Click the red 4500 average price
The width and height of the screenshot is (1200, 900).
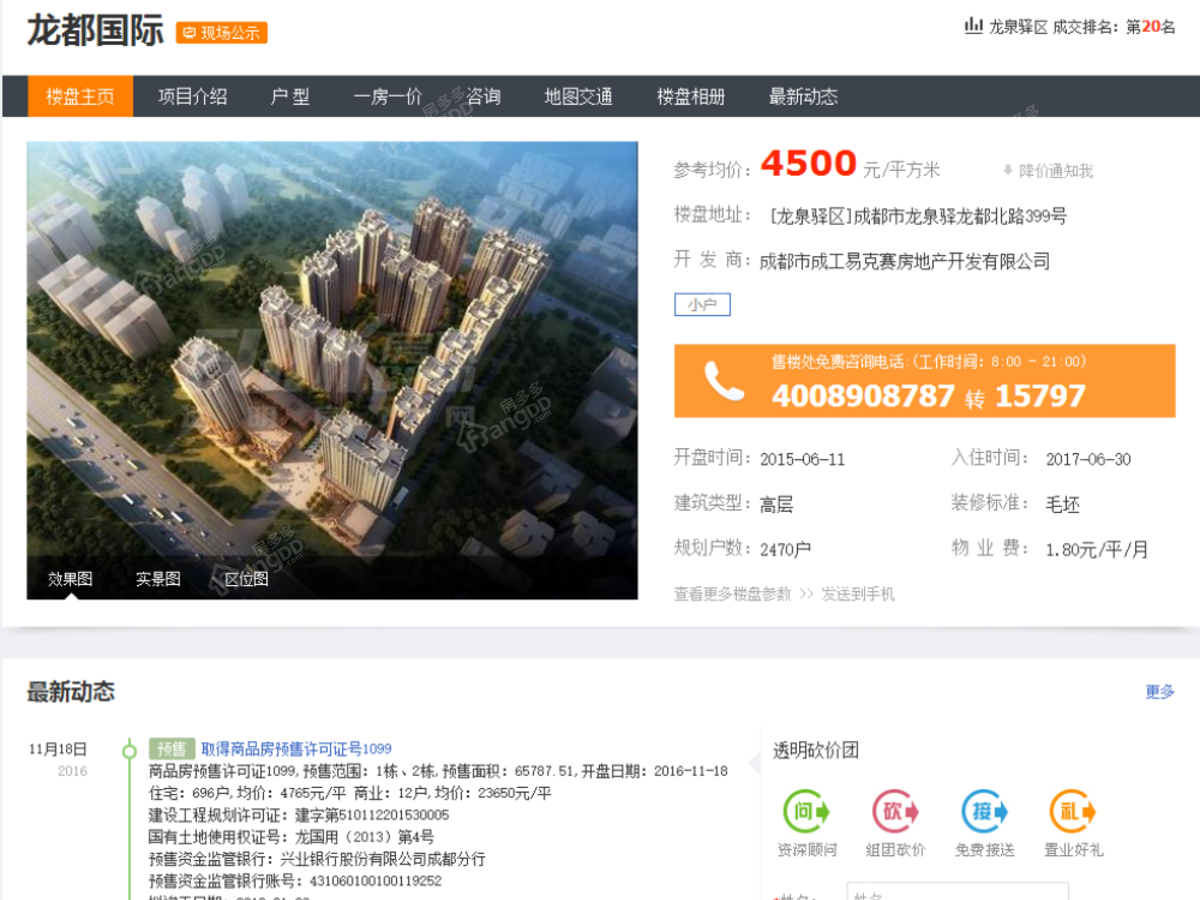(x=809, y=164)
